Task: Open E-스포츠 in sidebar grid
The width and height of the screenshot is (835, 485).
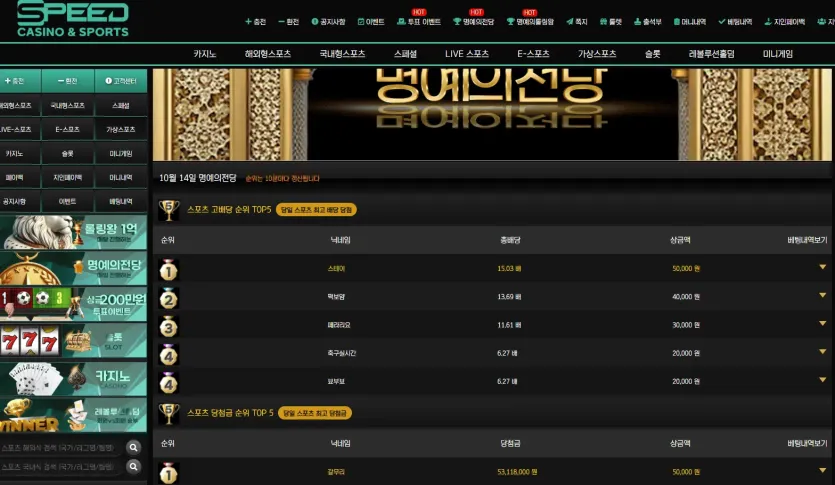Action: (x=68, y=129)
